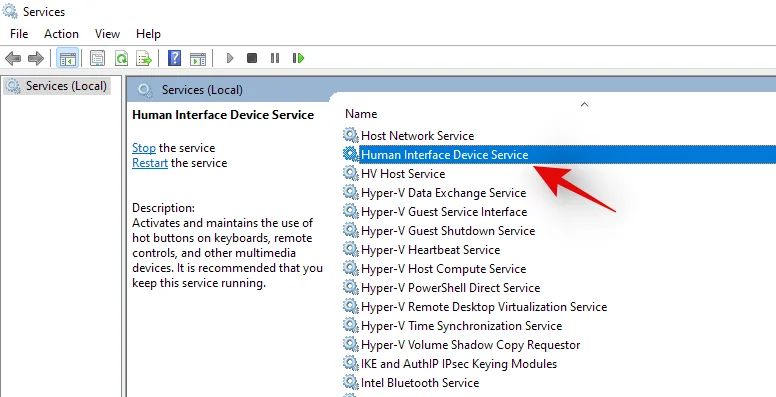Click gear icon beside Hyper-V Guest Shutdown Service
This screenshot has height=397, width=776.
click(x=350, y=230)
